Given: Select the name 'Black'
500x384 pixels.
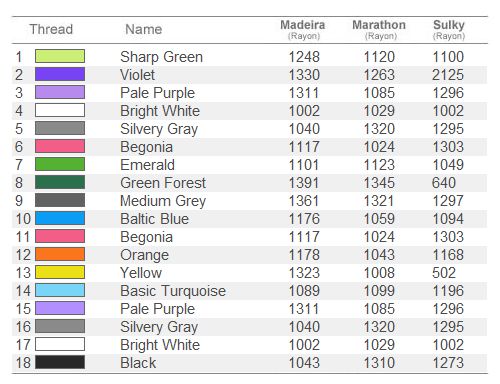Looking at the screenshot, I should click(x=138, y=363).
